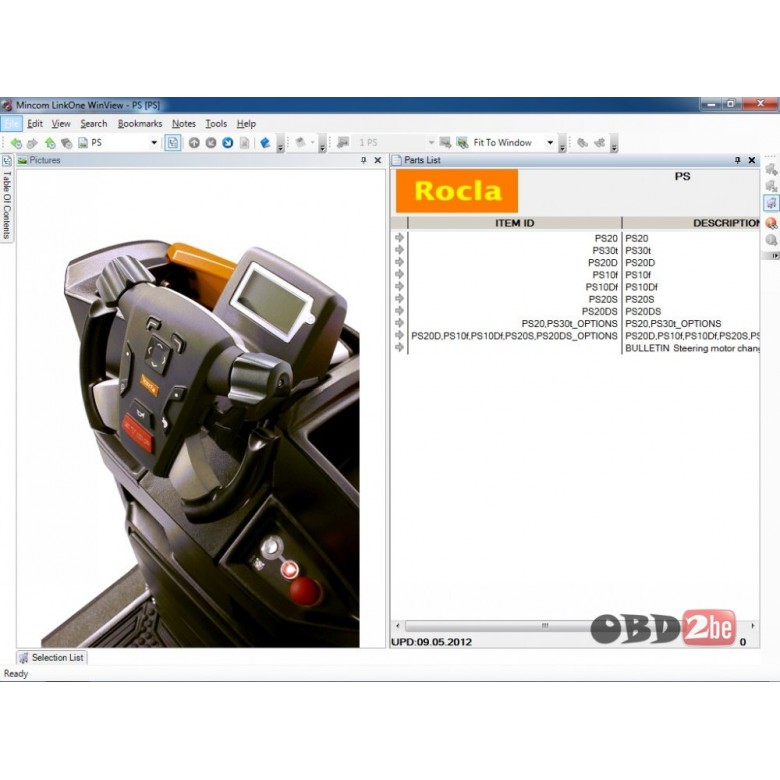Click the blue book icon in the toolbar

[265, 143]
